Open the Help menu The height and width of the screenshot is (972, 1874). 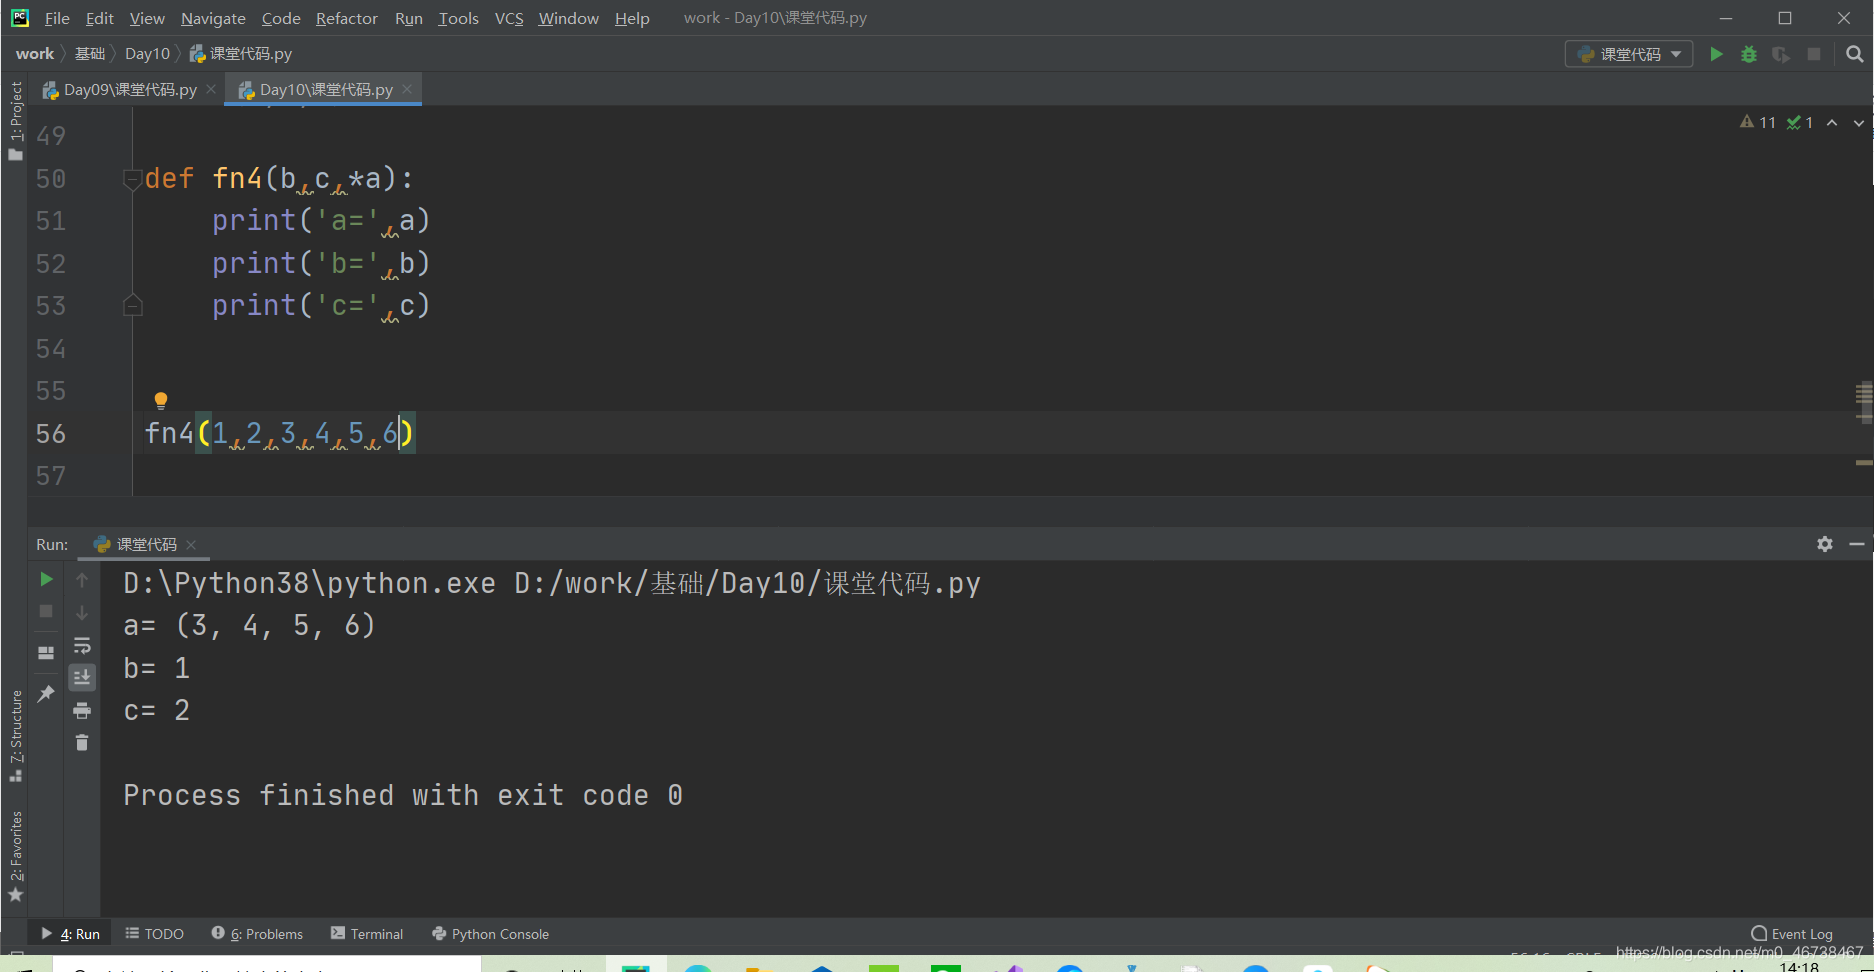pyautogui.click(x=632, y=18)
